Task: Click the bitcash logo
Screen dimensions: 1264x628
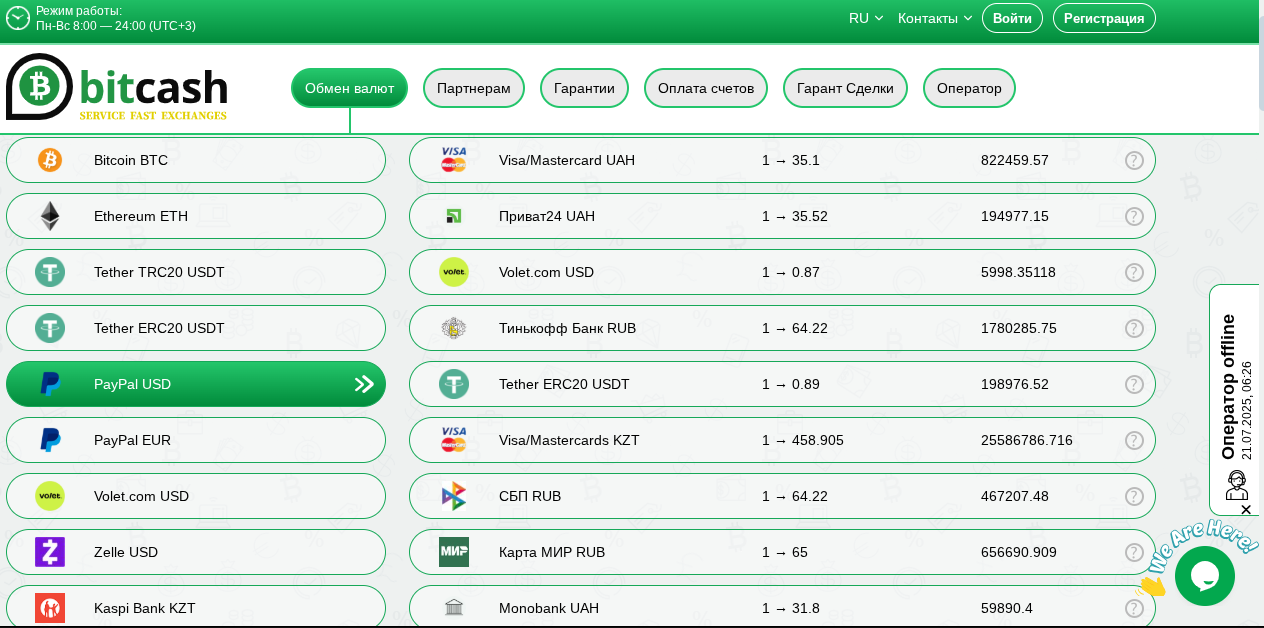Action: tap(117, 87)
